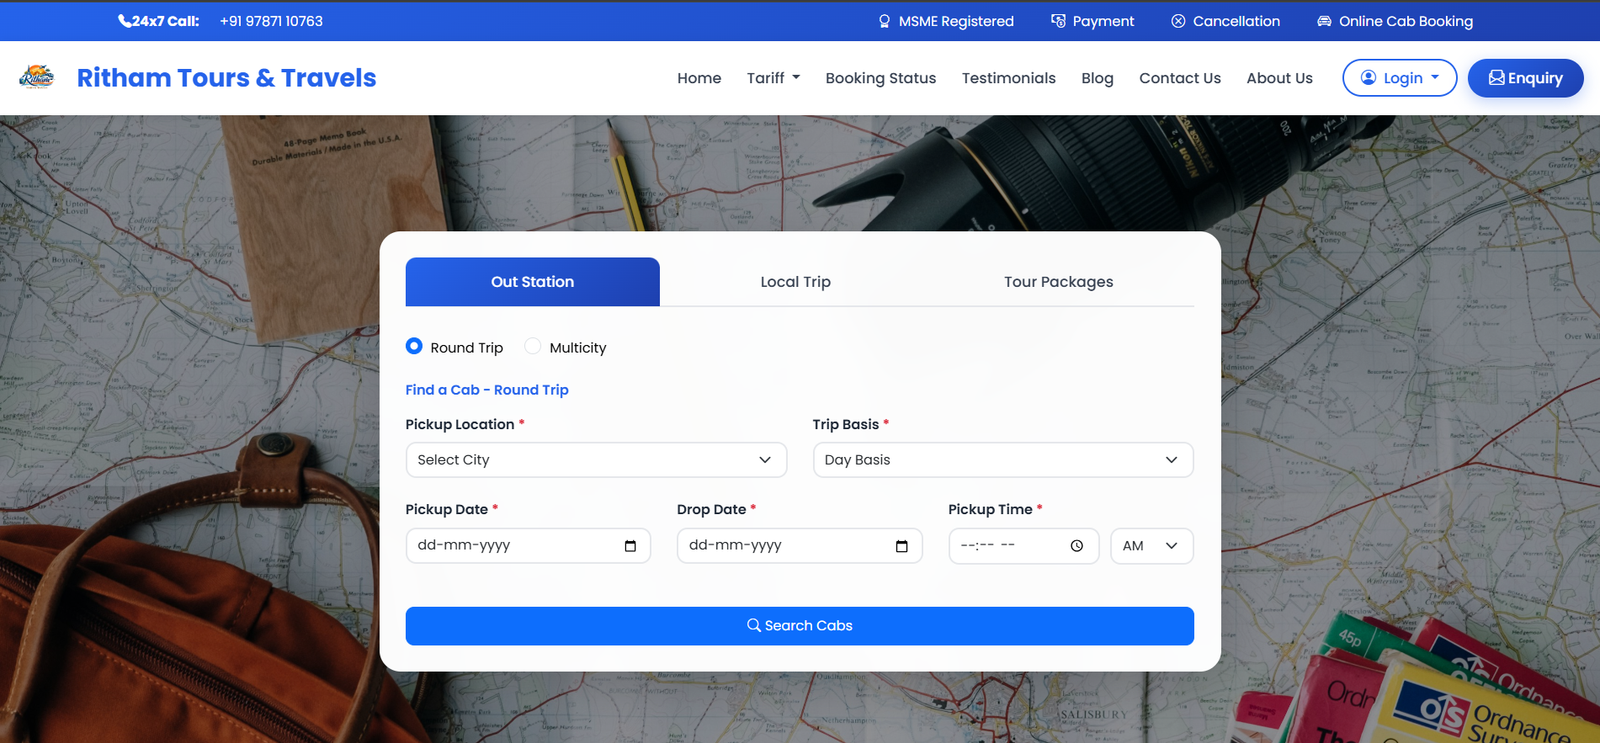This screenshot has width=1600, height=743.
Task: Expand the Login dropdown caret
Action: (1435, 77)
